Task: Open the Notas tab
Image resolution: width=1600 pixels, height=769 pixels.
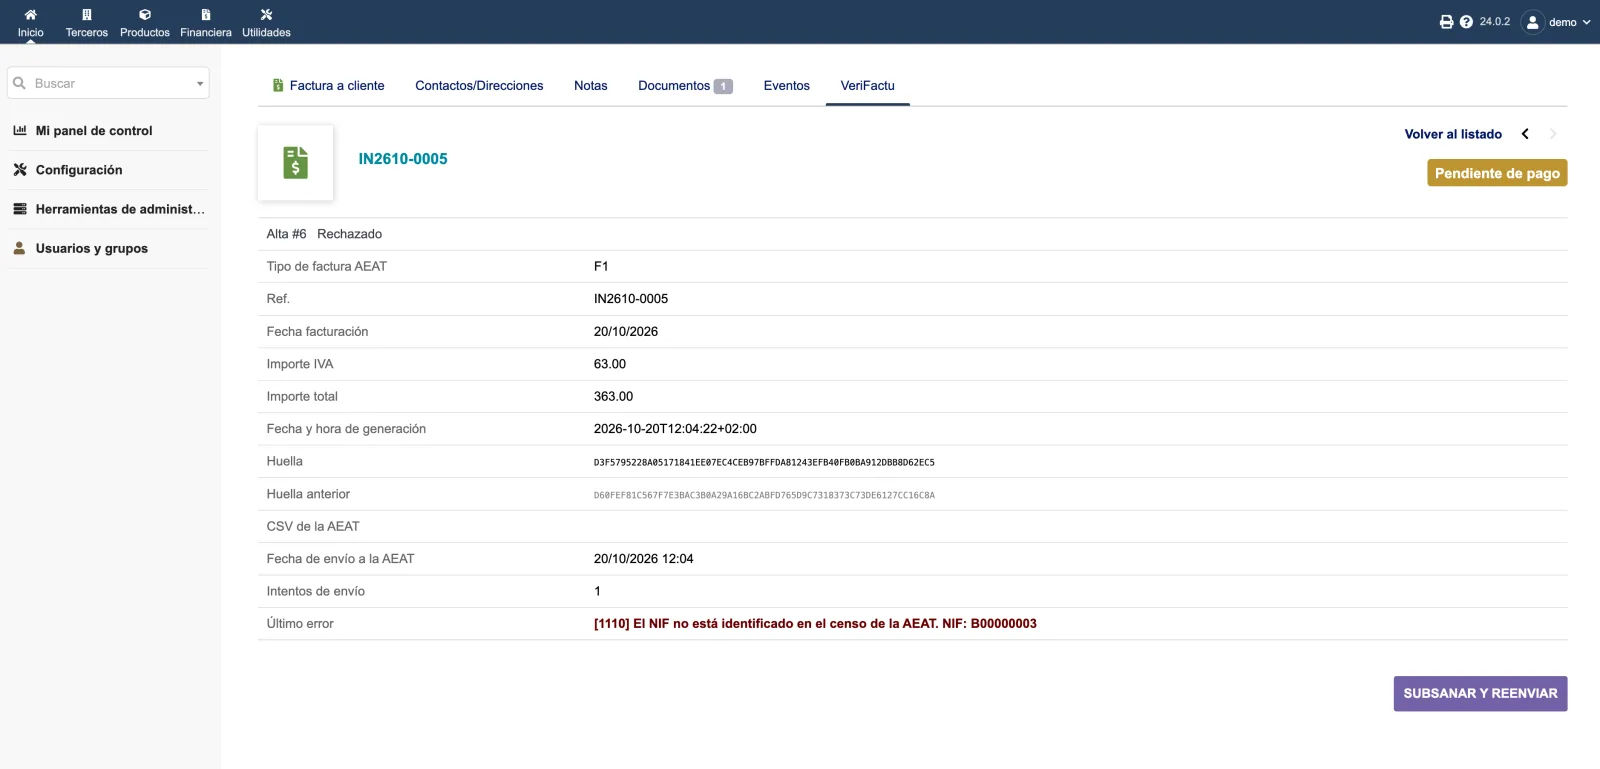Action: tap(591, 86)
